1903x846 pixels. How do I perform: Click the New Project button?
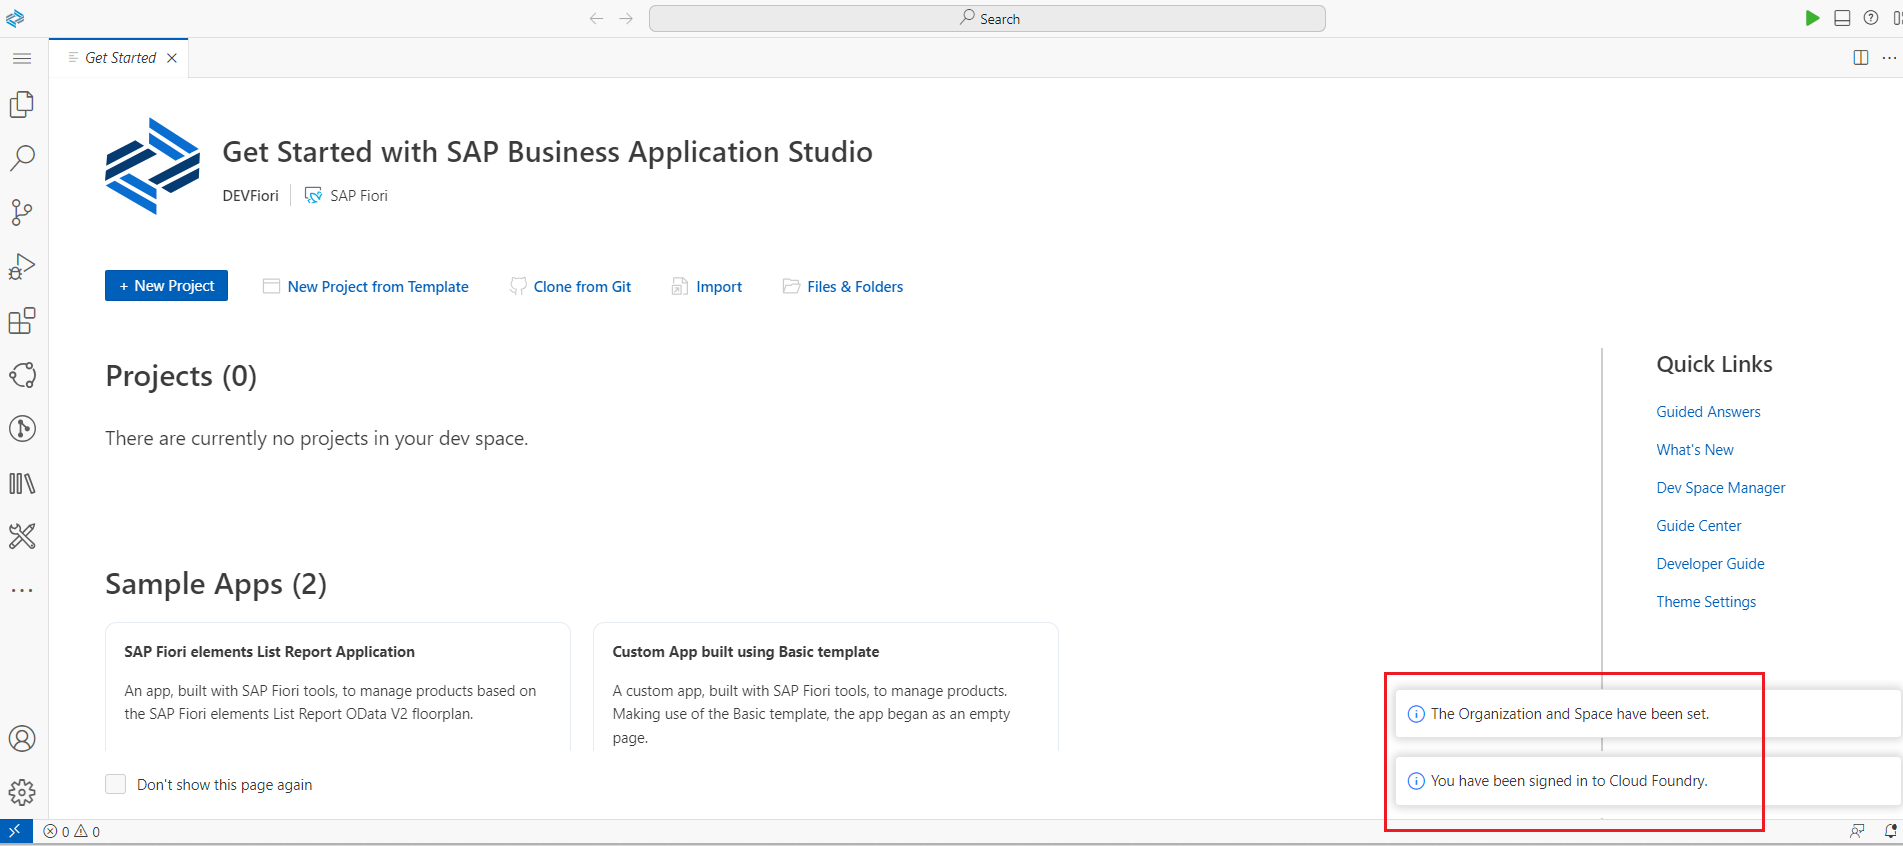(x=166, y=286)
